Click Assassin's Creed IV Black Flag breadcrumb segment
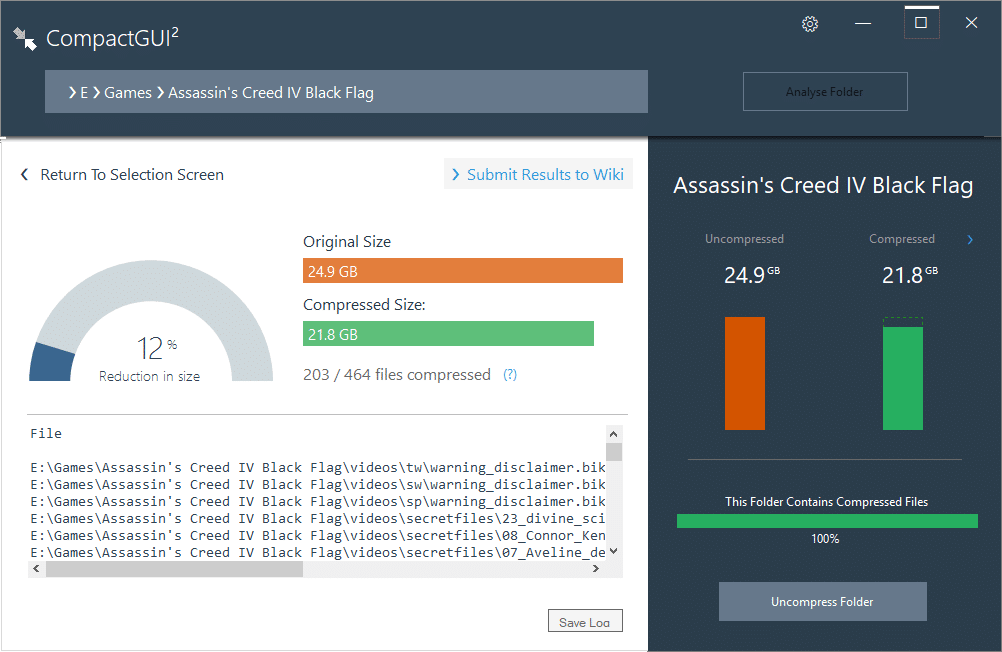This screenshot has width=1002, height=652. click(271, 93)
